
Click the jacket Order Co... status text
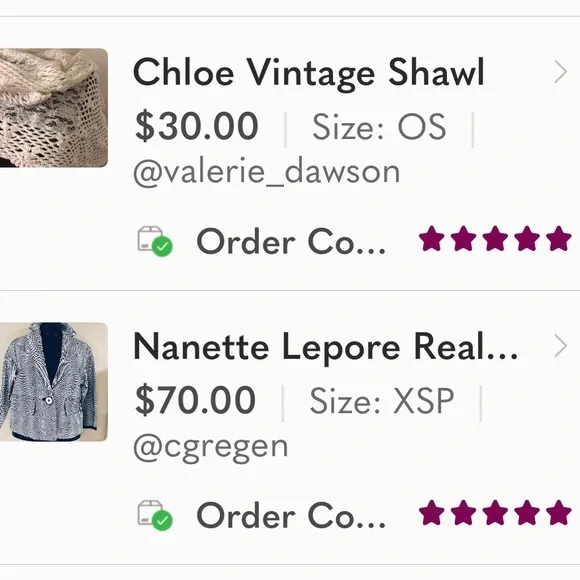click(x=291, y=516)
